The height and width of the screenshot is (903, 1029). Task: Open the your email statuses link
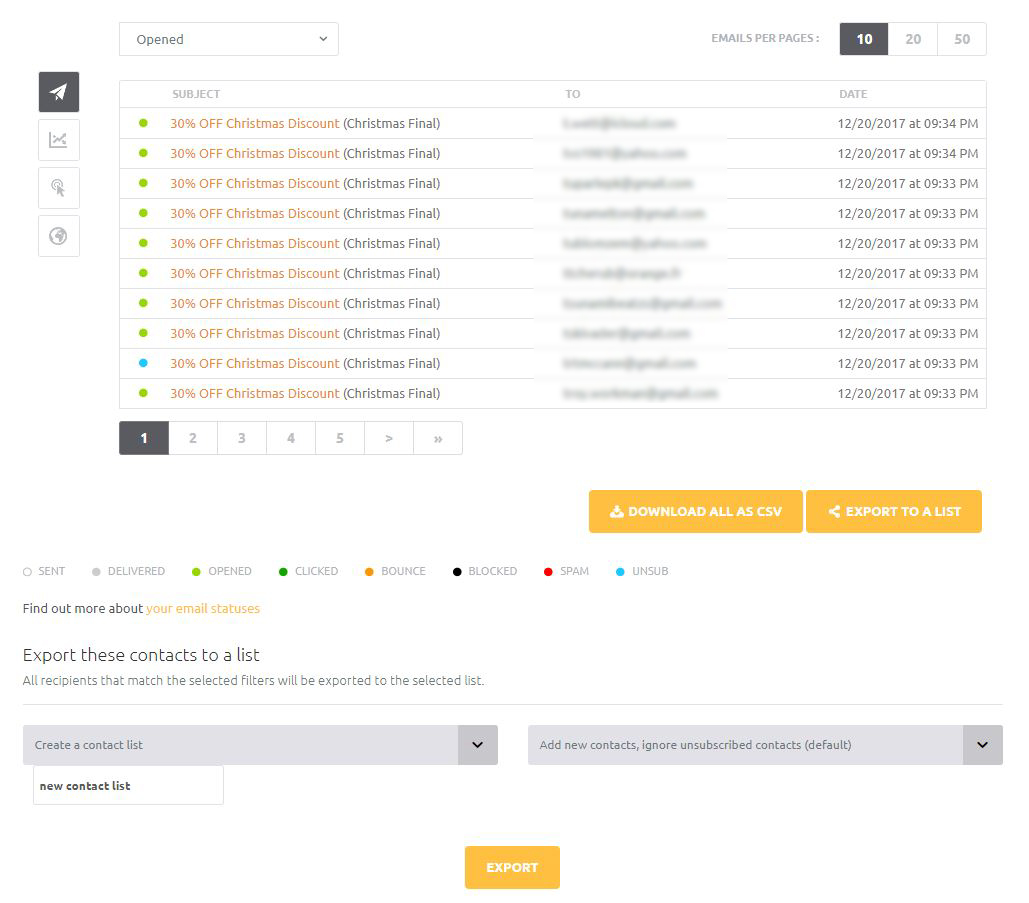tap(203, 608)
